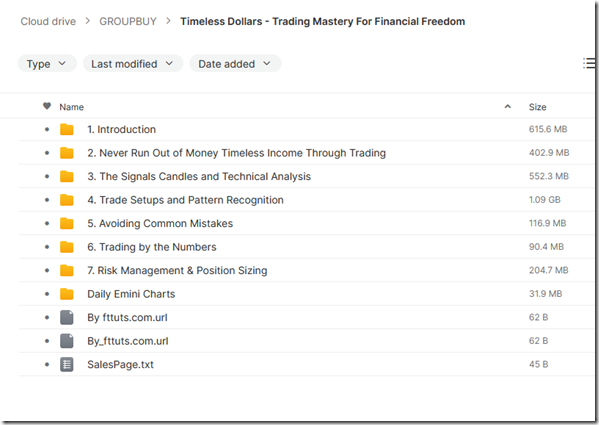Click folder icon for Daily Emini Charts
This screenshot has width=599, height=425.
pos(67,294)
